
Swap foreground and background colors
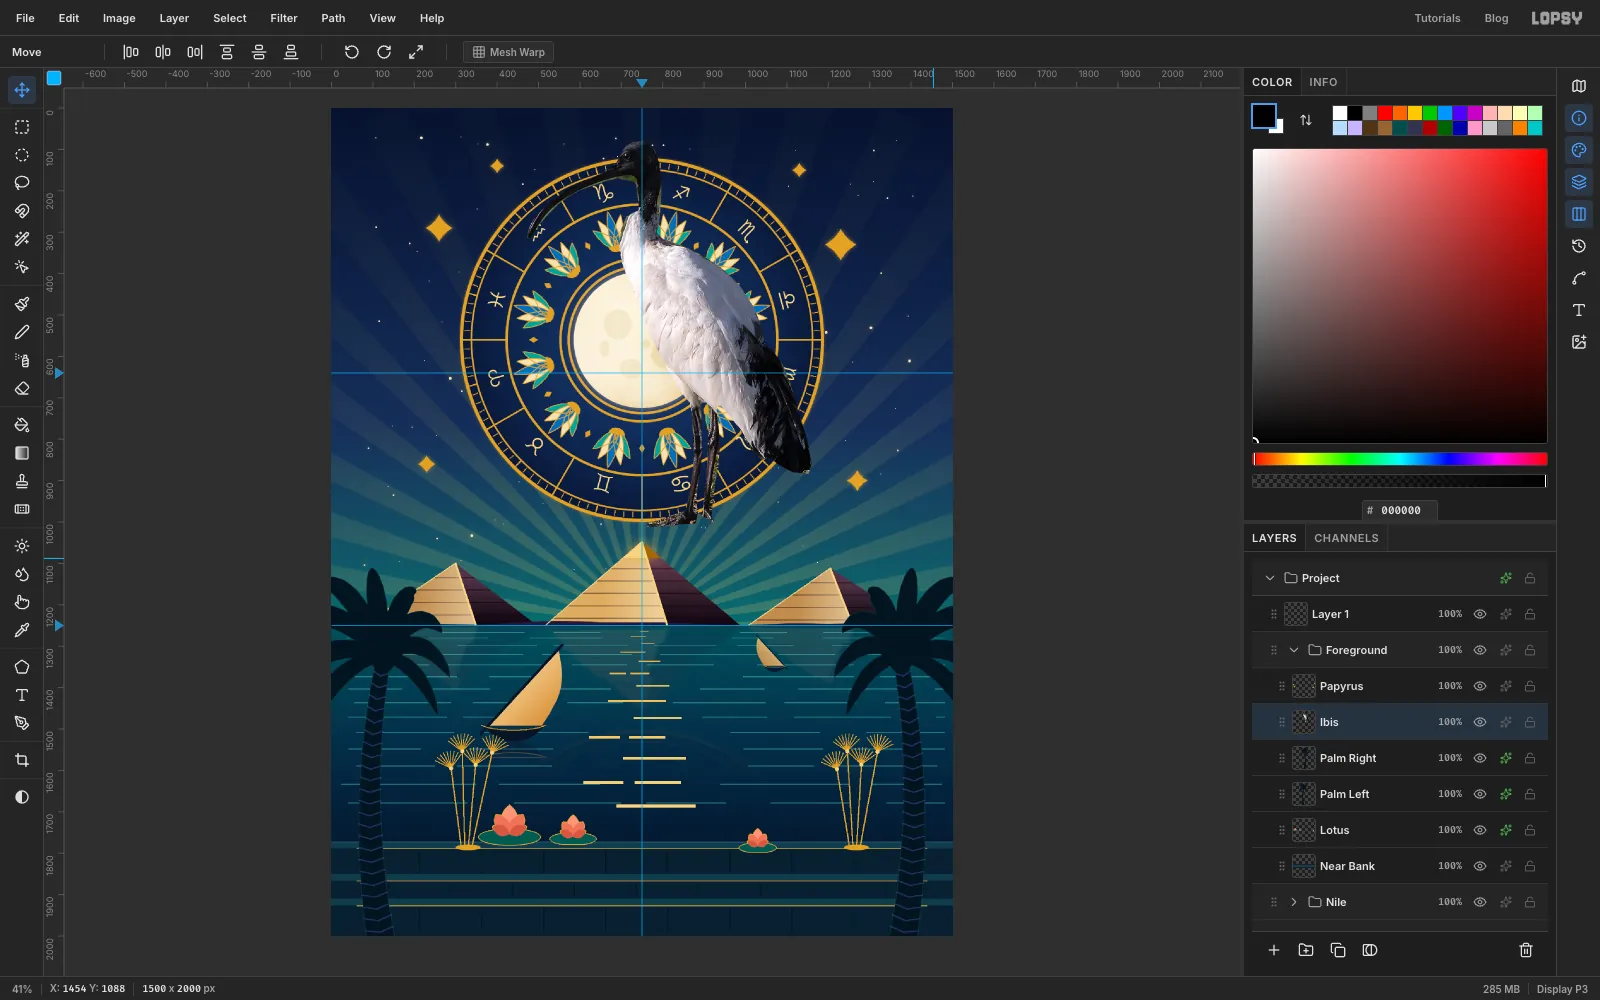click(x=1306, y=120)
